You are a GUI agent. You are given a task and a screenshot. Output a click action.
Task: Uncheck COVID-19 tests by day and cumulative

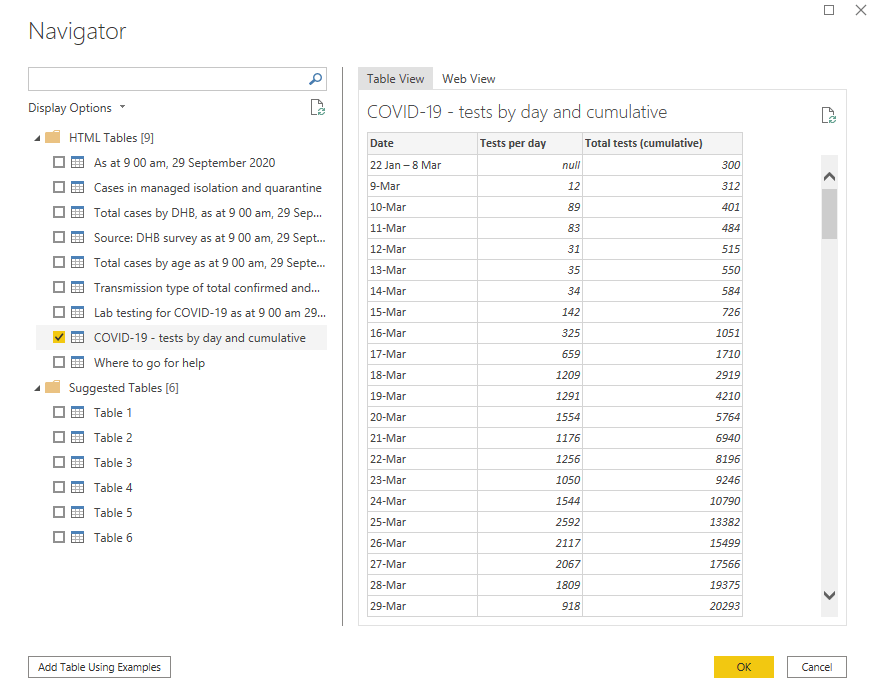[59, 338]
